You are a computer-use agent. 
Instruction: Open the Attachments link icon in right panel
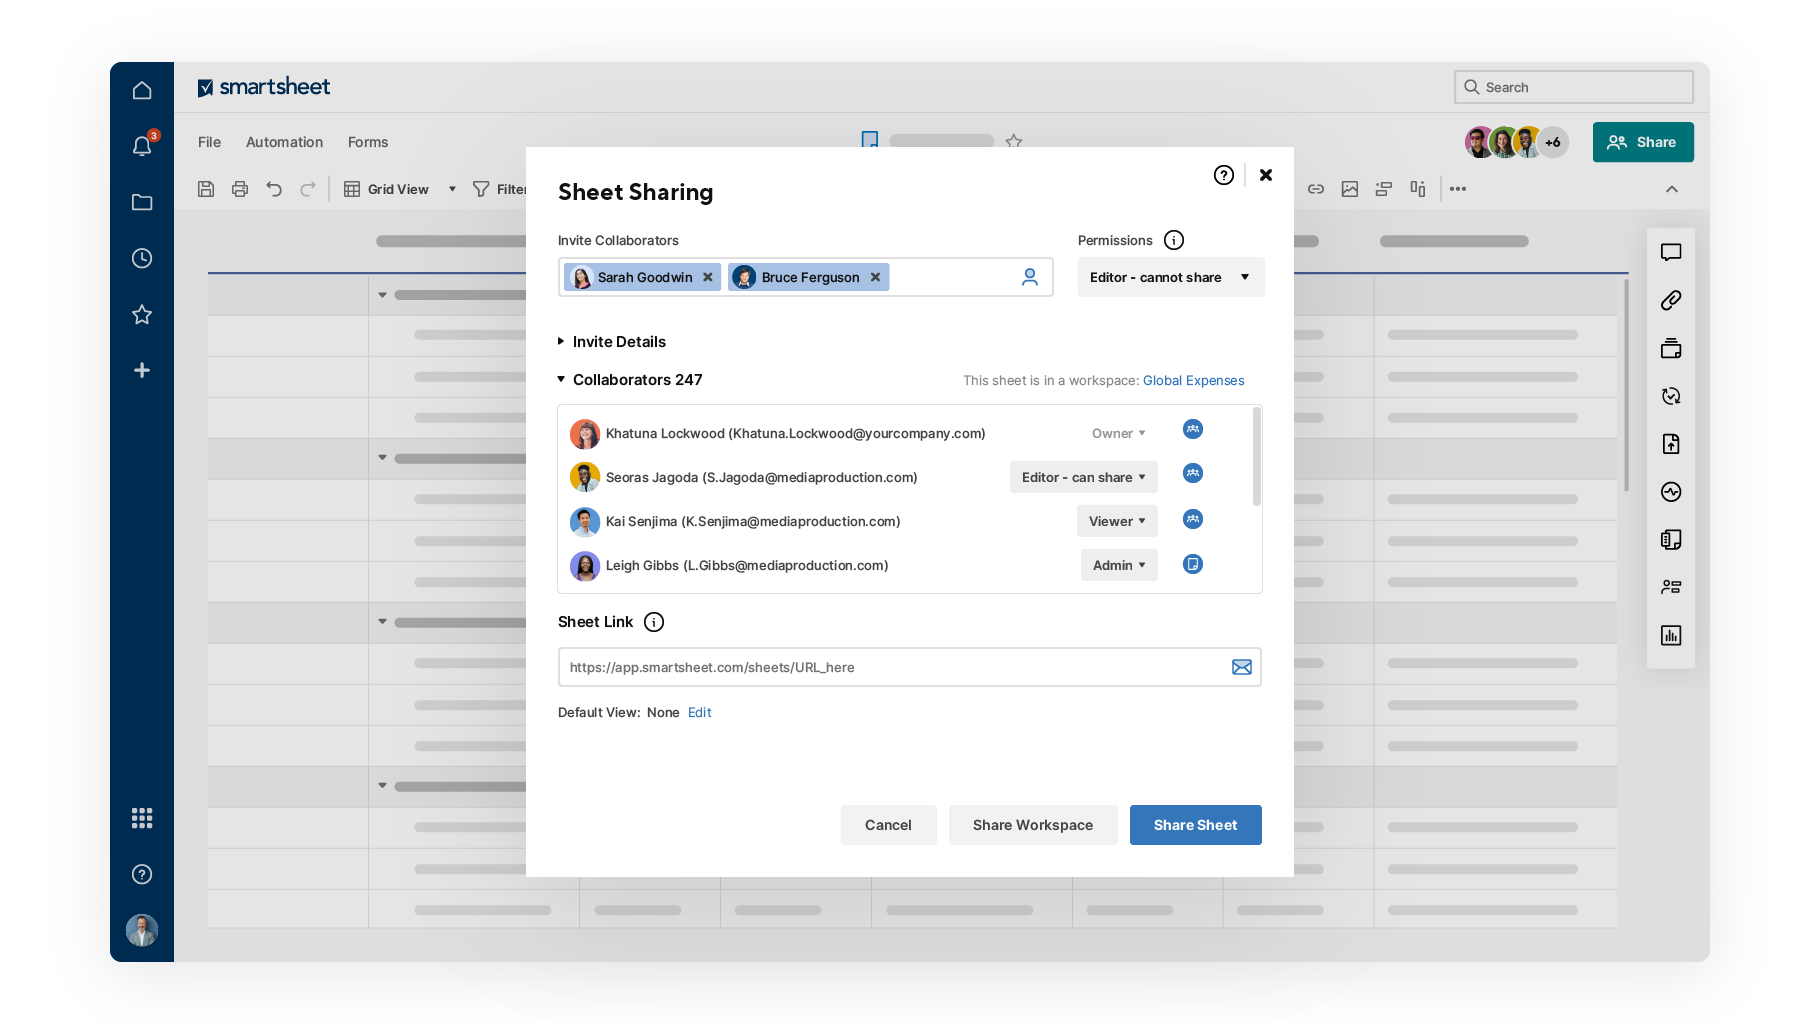click(1670, 300)
